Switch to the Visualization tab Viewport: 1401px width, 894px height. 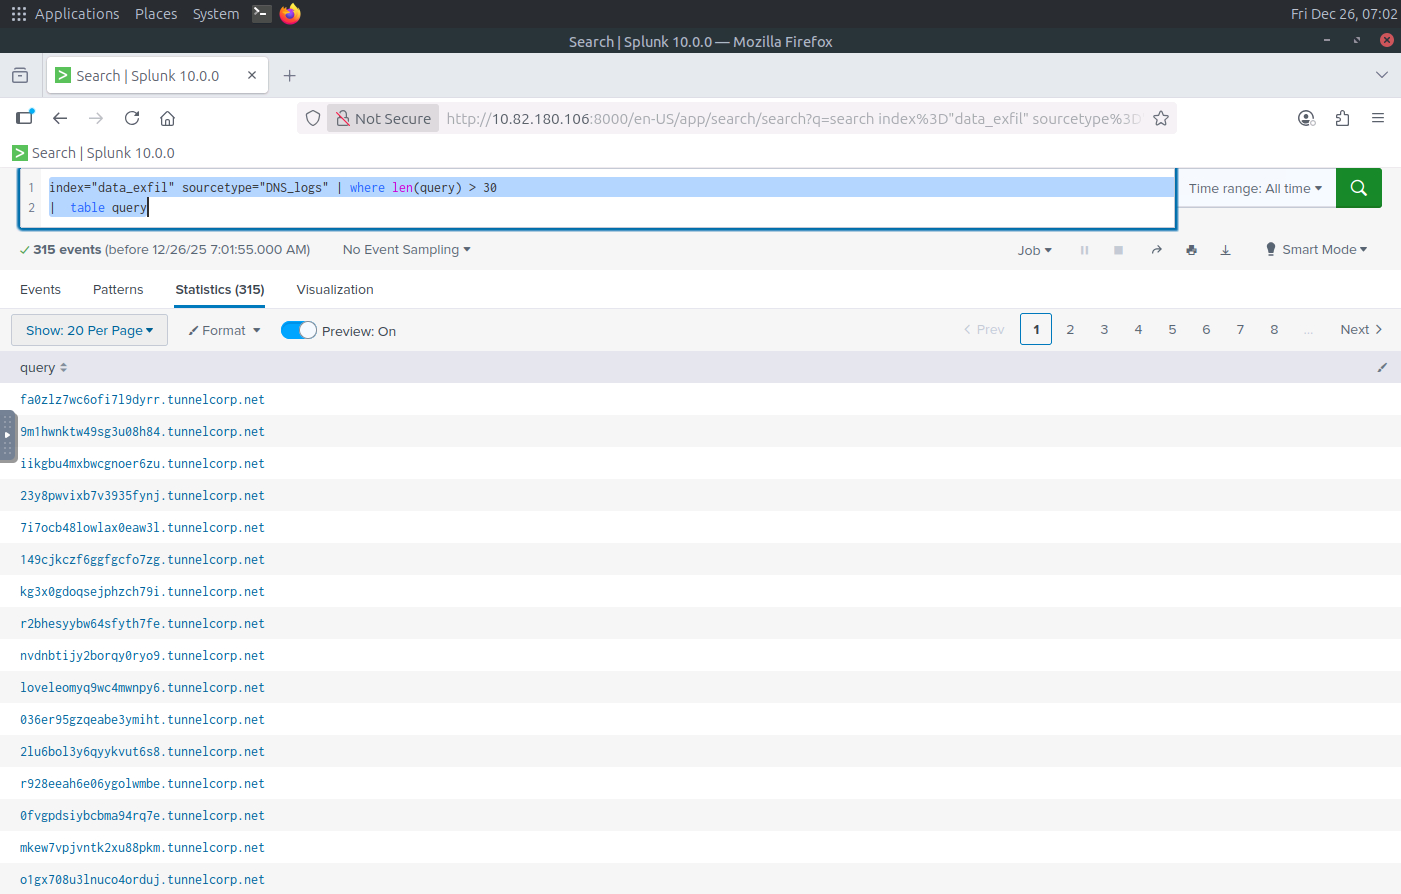point(335,290)
